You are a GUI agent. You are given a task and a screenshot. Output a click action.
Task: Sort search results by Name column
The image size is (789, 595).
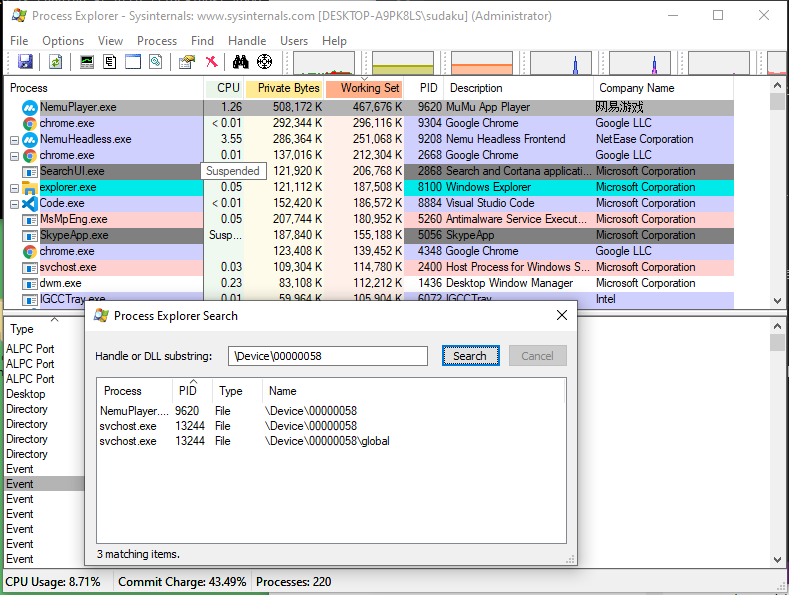pos(414,391)
